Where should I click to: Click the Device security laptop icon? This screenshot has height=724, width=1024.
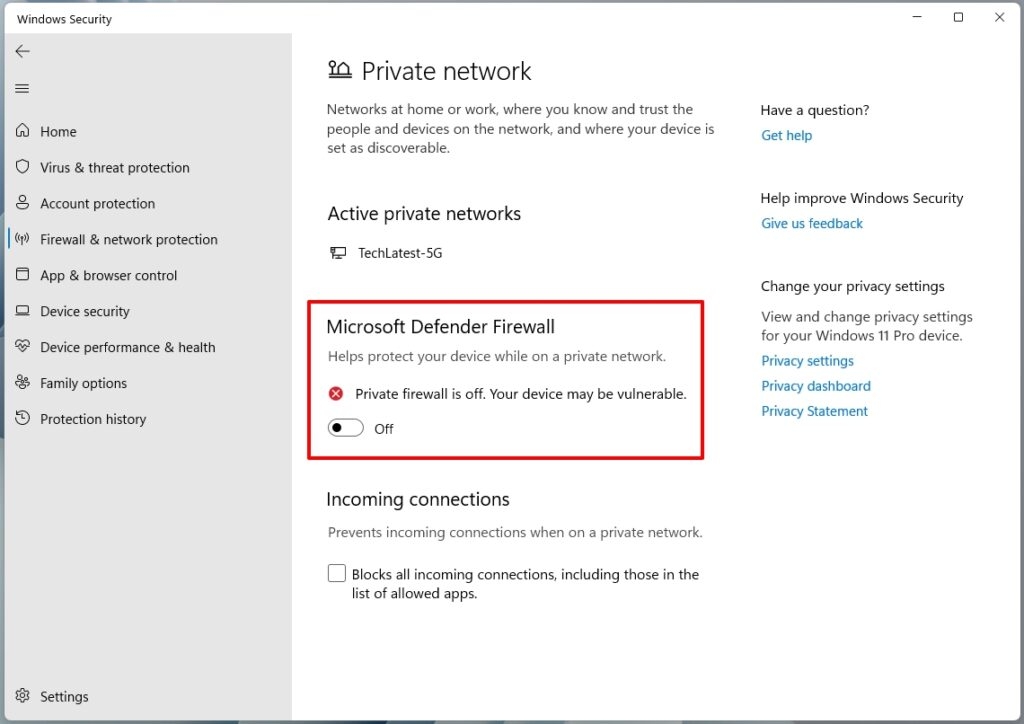click(22, 311)
